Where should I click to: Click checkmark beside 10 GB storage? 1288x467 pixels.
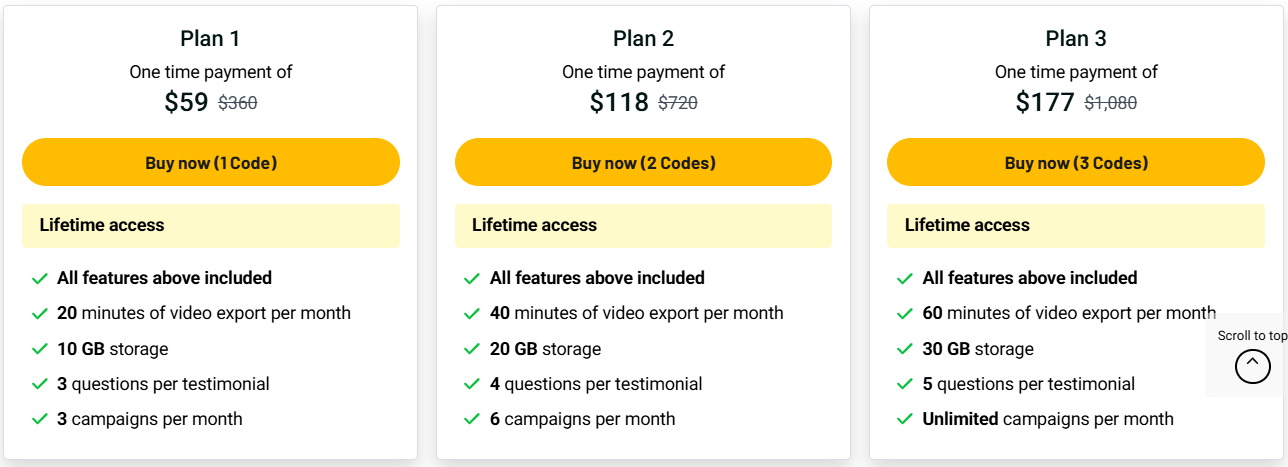pos(40,349)
